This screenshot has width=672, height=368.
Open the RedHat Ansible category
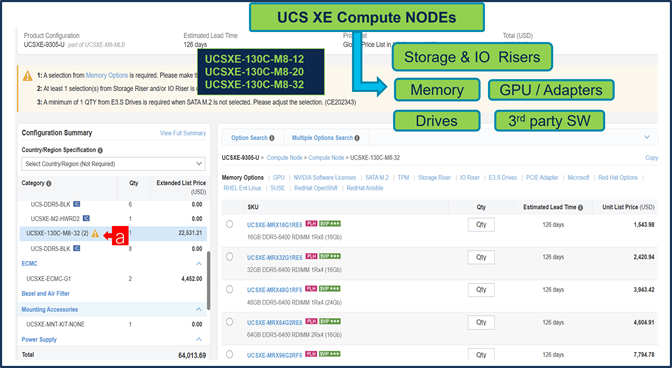click(x=365, y=188)
